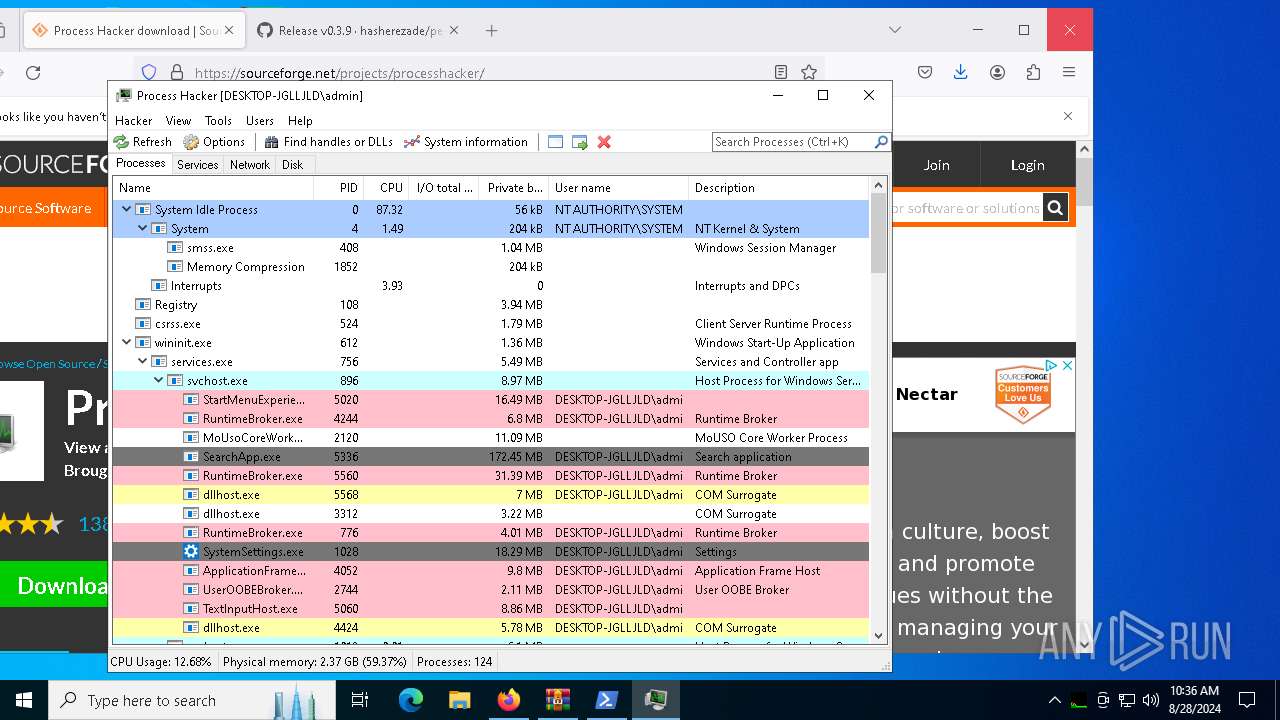Open the Tools menu
The width and height of the screenshot is (1280, 720).
click(218, 120)
